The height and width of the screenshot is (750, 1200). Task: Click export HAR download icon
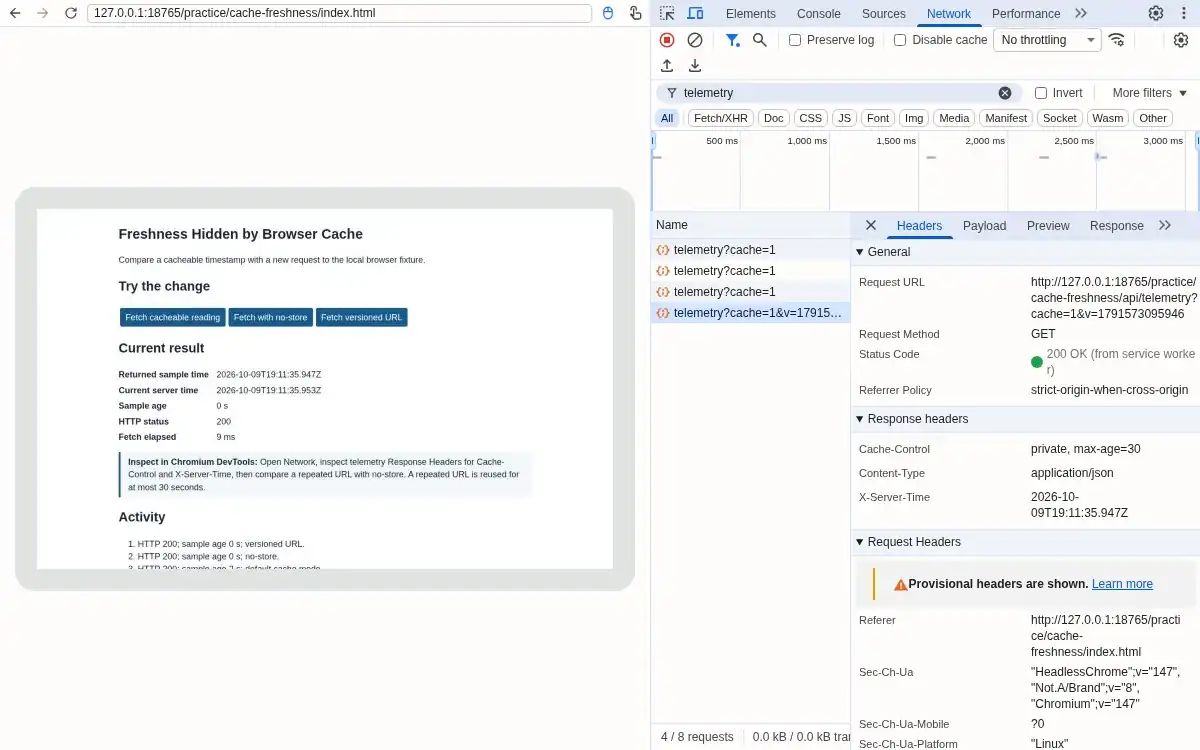coord(695,66)
